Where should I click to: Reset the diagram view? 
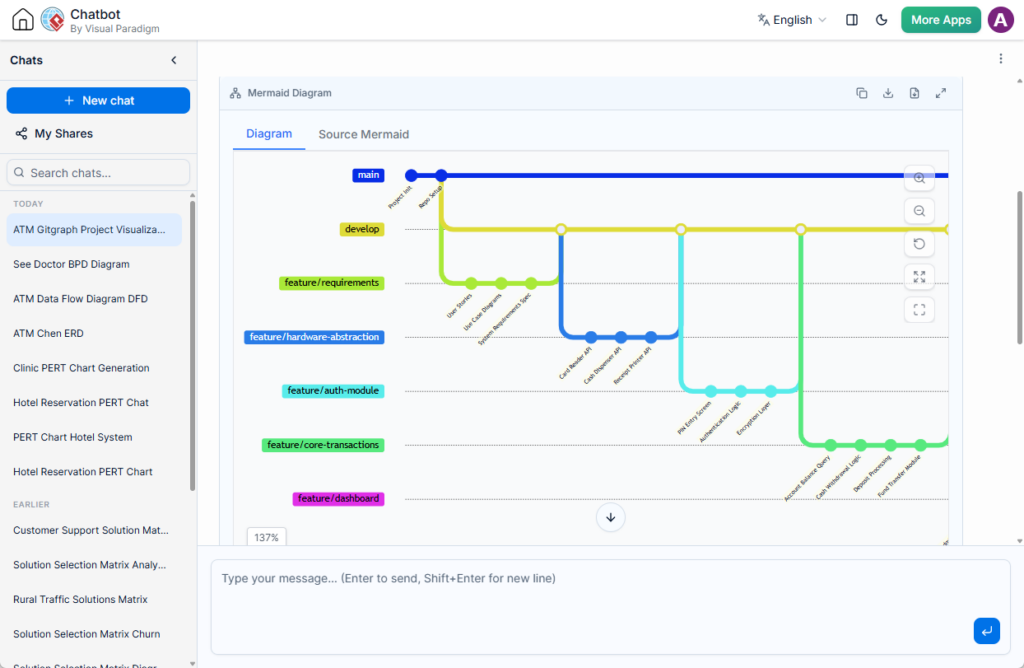point(919,244)
